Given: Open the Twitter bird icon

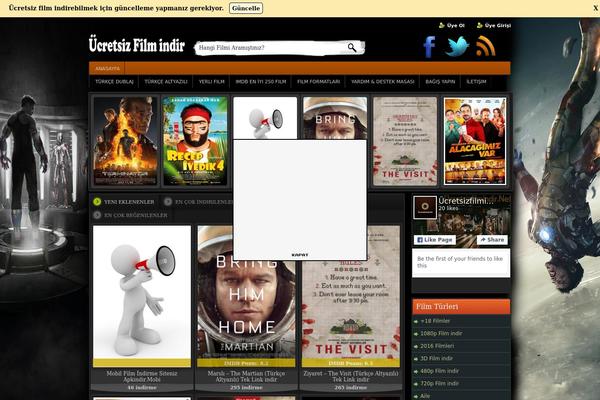Looking at the screenshot, I should [x=457, y=46].
